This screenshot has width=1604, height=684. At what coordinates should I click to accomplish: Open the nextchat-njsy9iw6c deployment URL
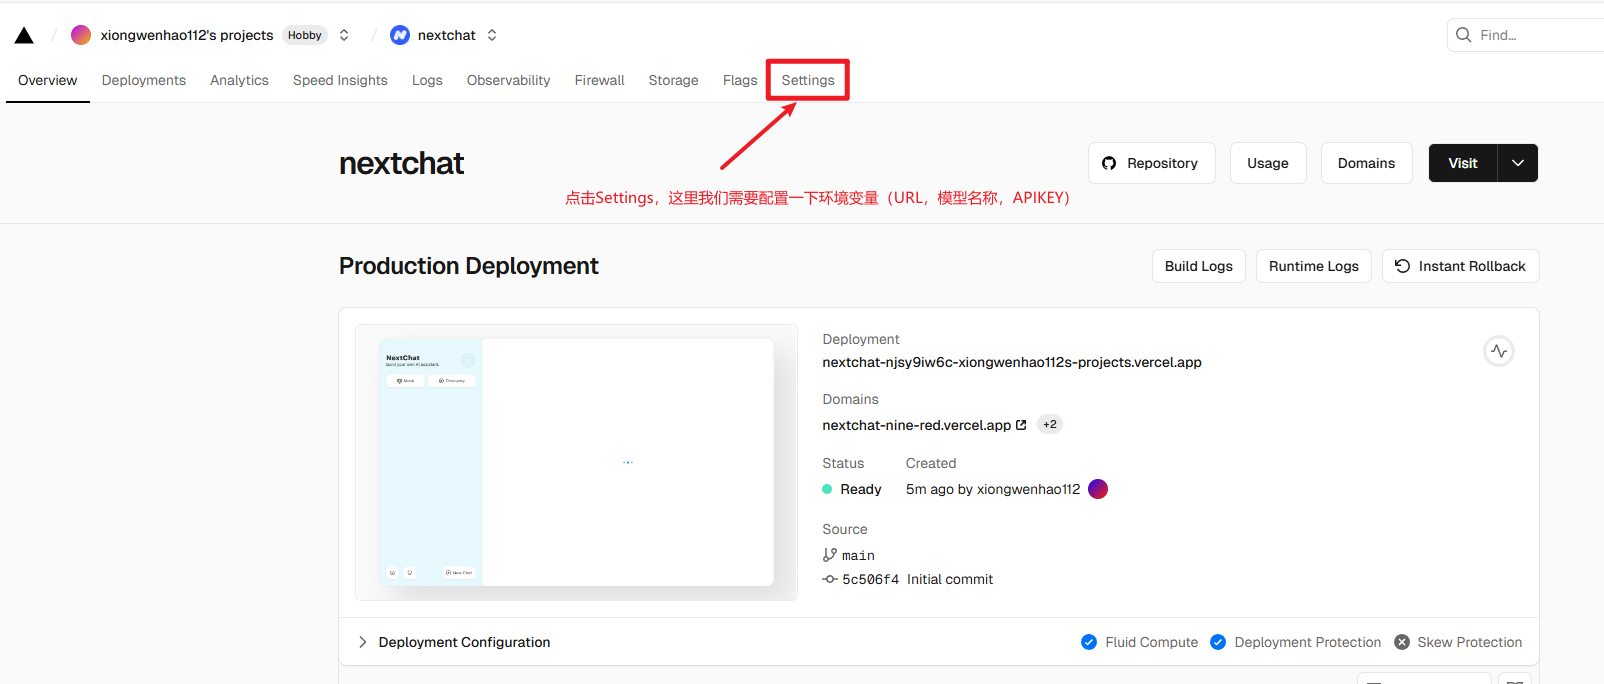(x=1012, y=362)
